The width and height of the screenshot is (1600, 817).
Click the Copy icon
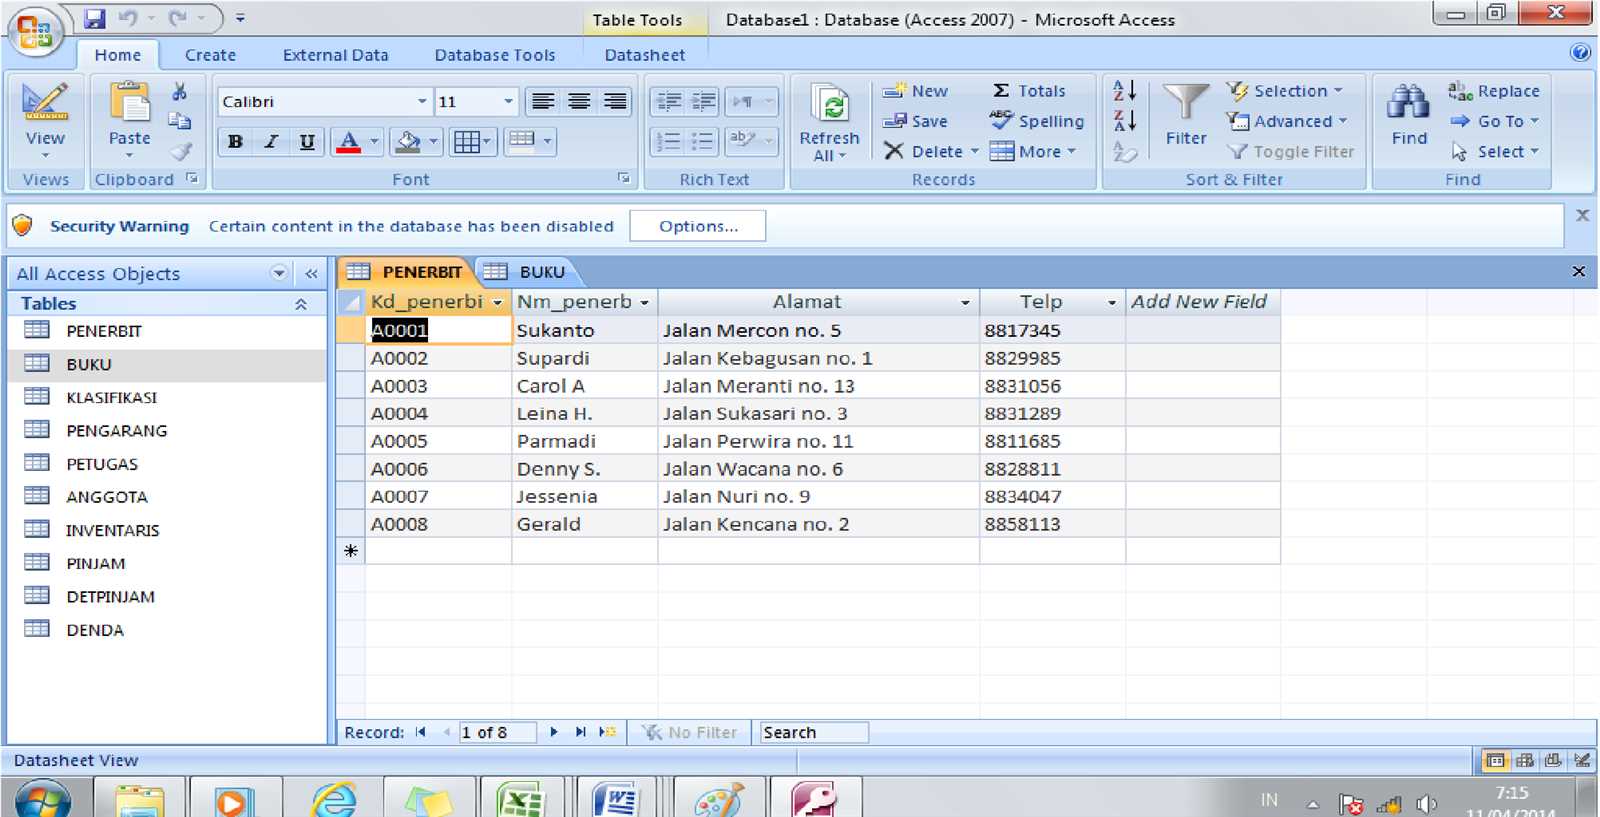pos(179,121)
